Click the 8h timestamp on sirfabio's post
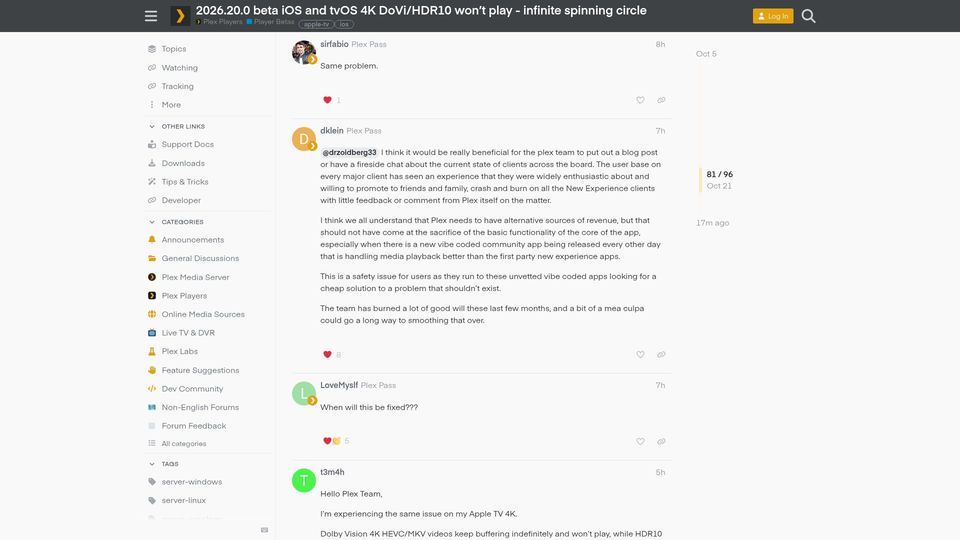 click(x=660, y=44)
